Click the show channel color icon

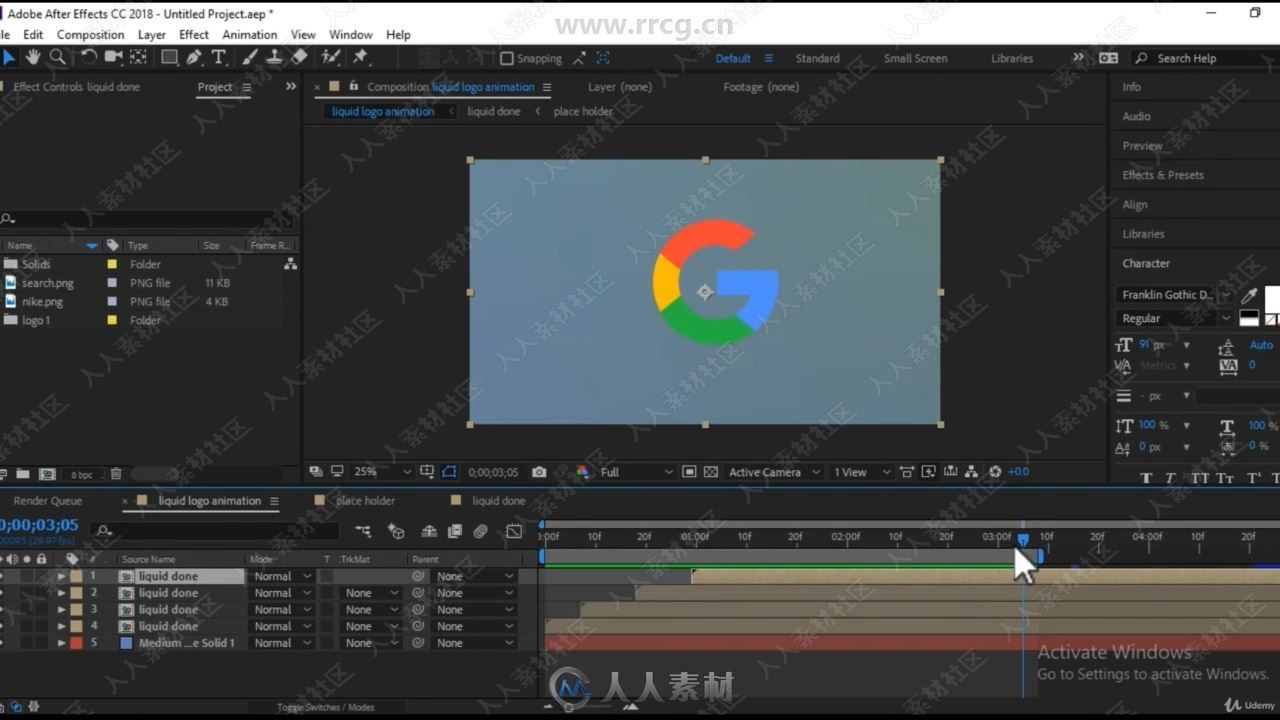tap(583, 472)
